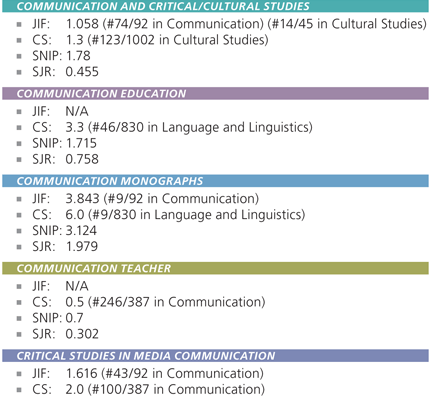Viewport: 430px width, 400px height.
Task: Select the Communication Education purple header
Action: pos(215,93)
